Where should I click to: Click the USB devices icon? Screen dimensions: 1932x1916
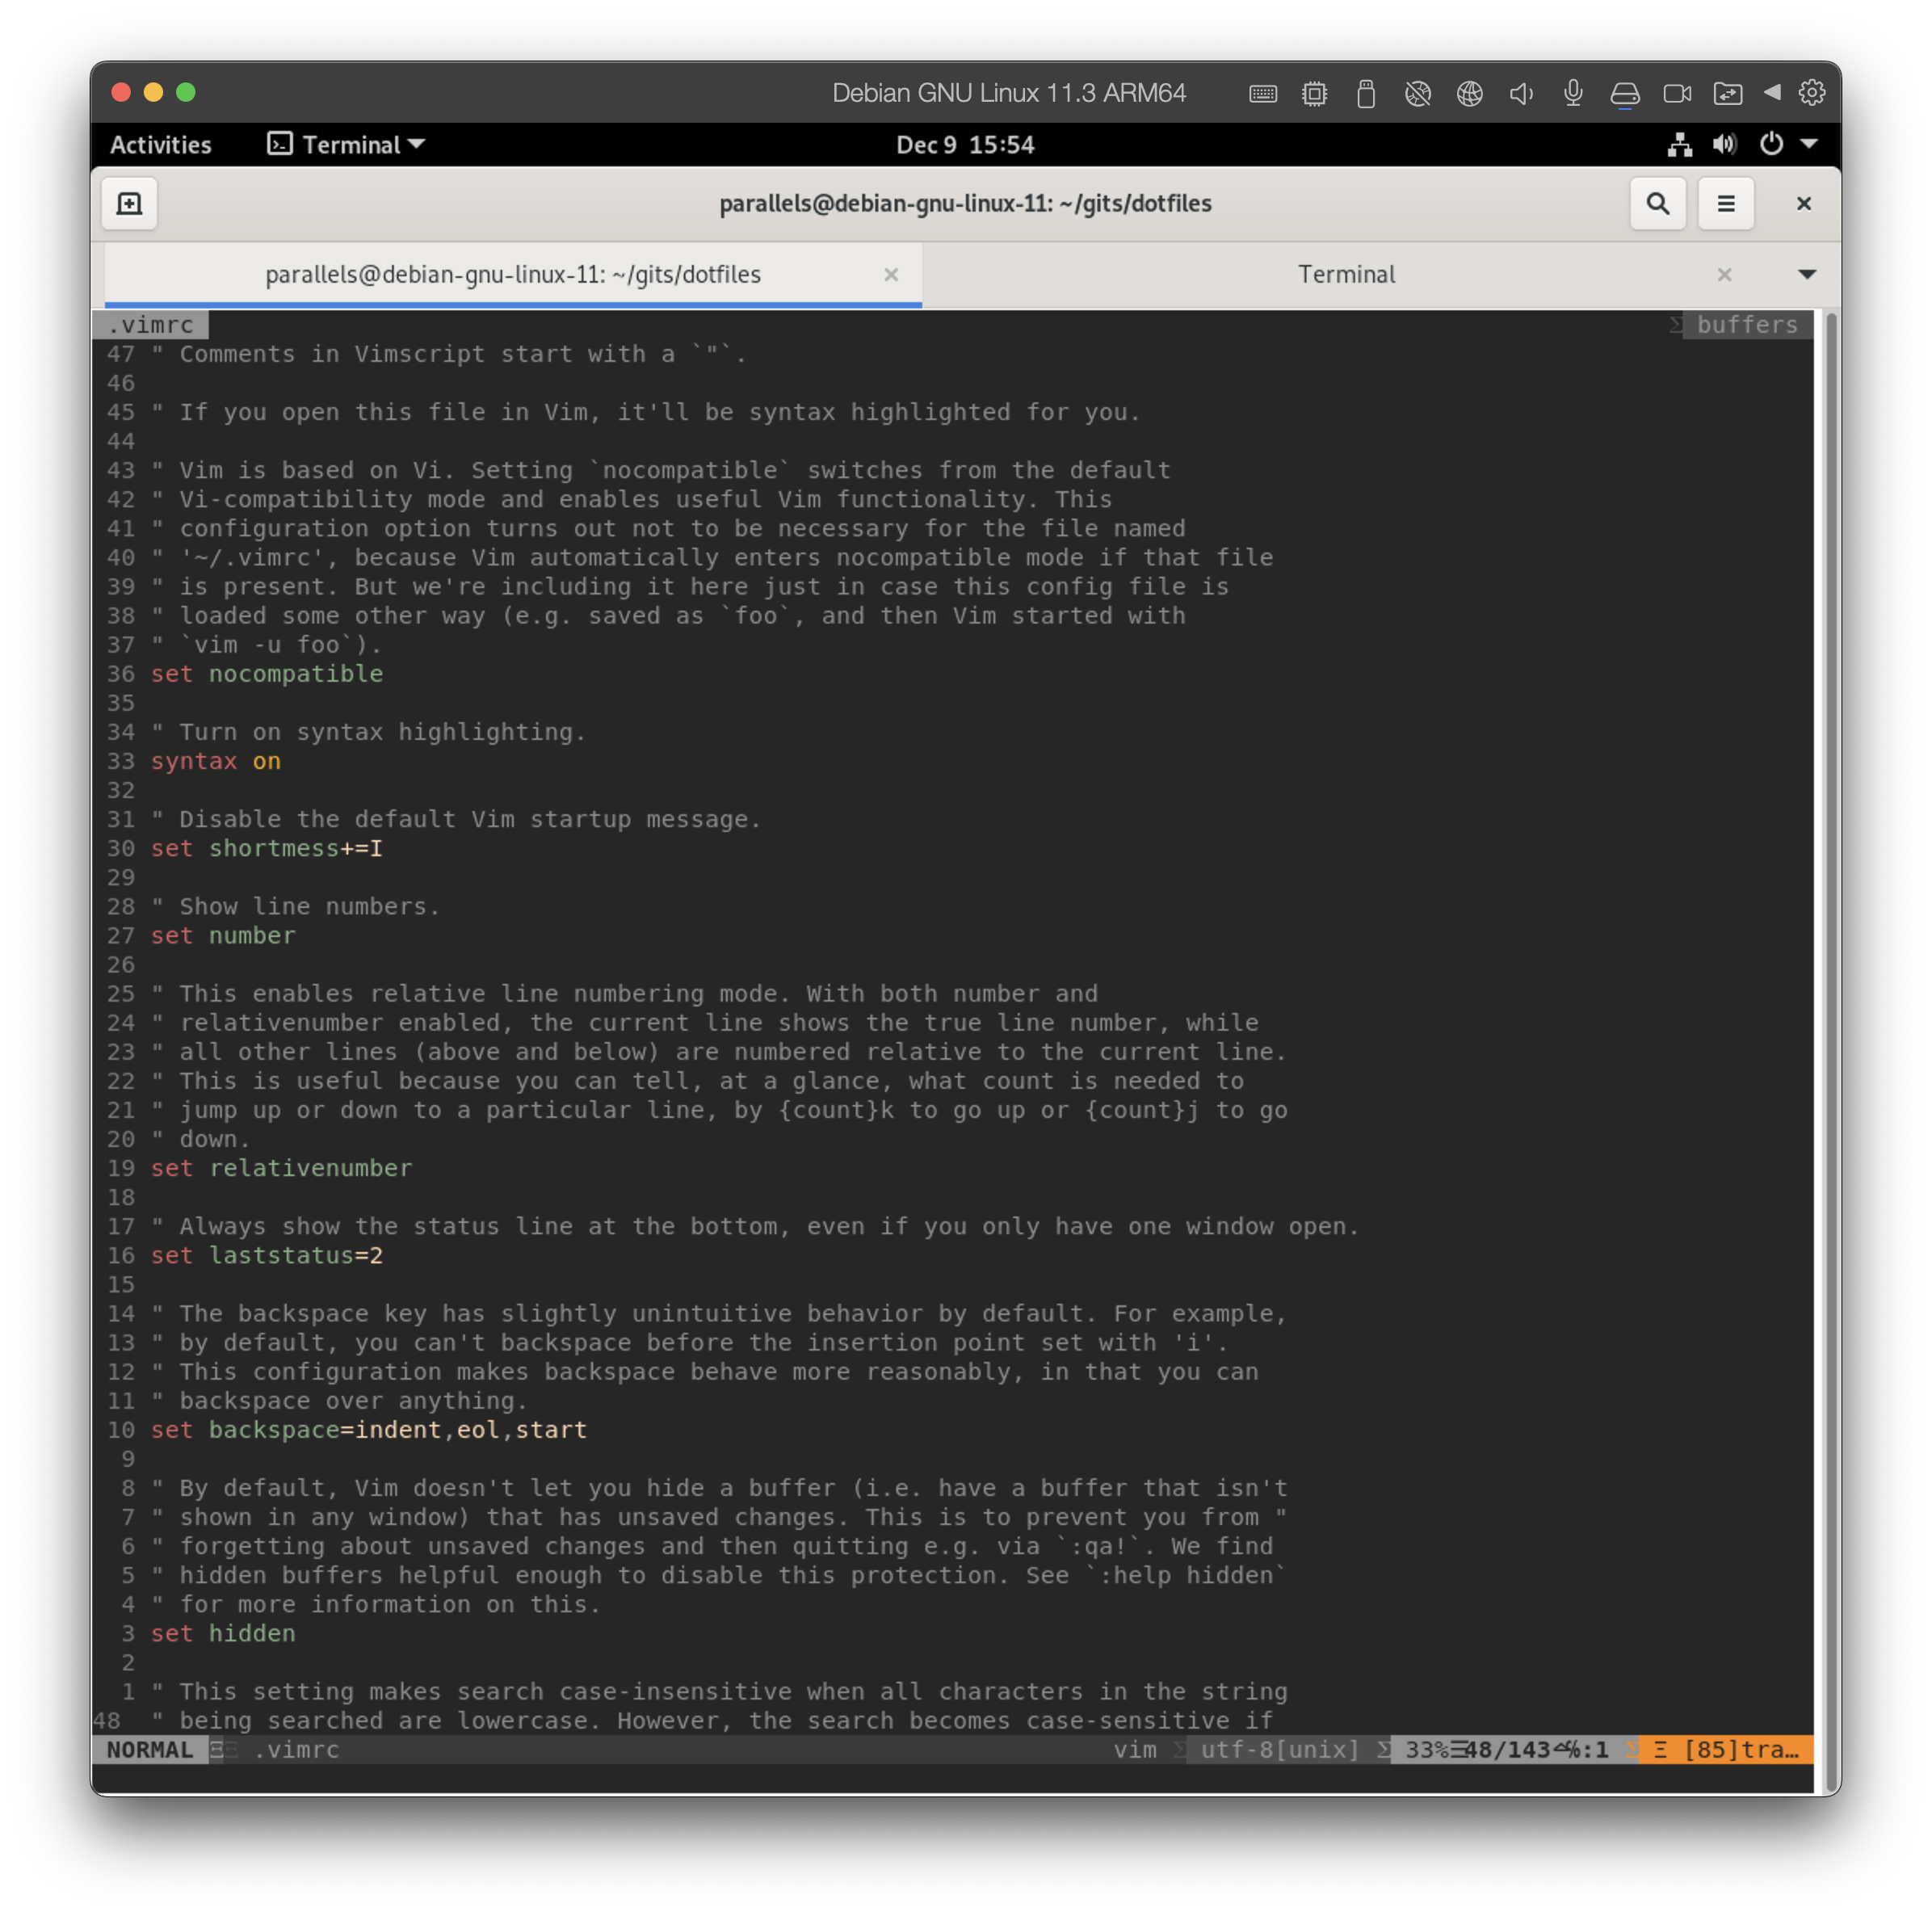click(x=1366, y=93)
